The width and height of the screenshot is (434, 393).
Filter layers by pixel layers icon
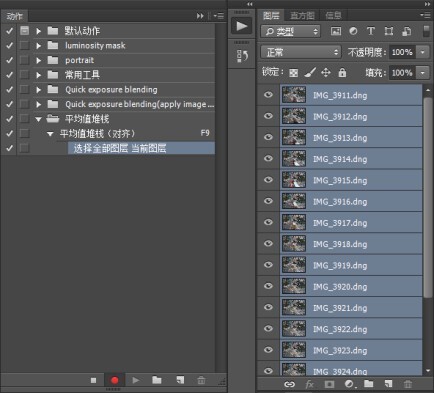(336, 31)
